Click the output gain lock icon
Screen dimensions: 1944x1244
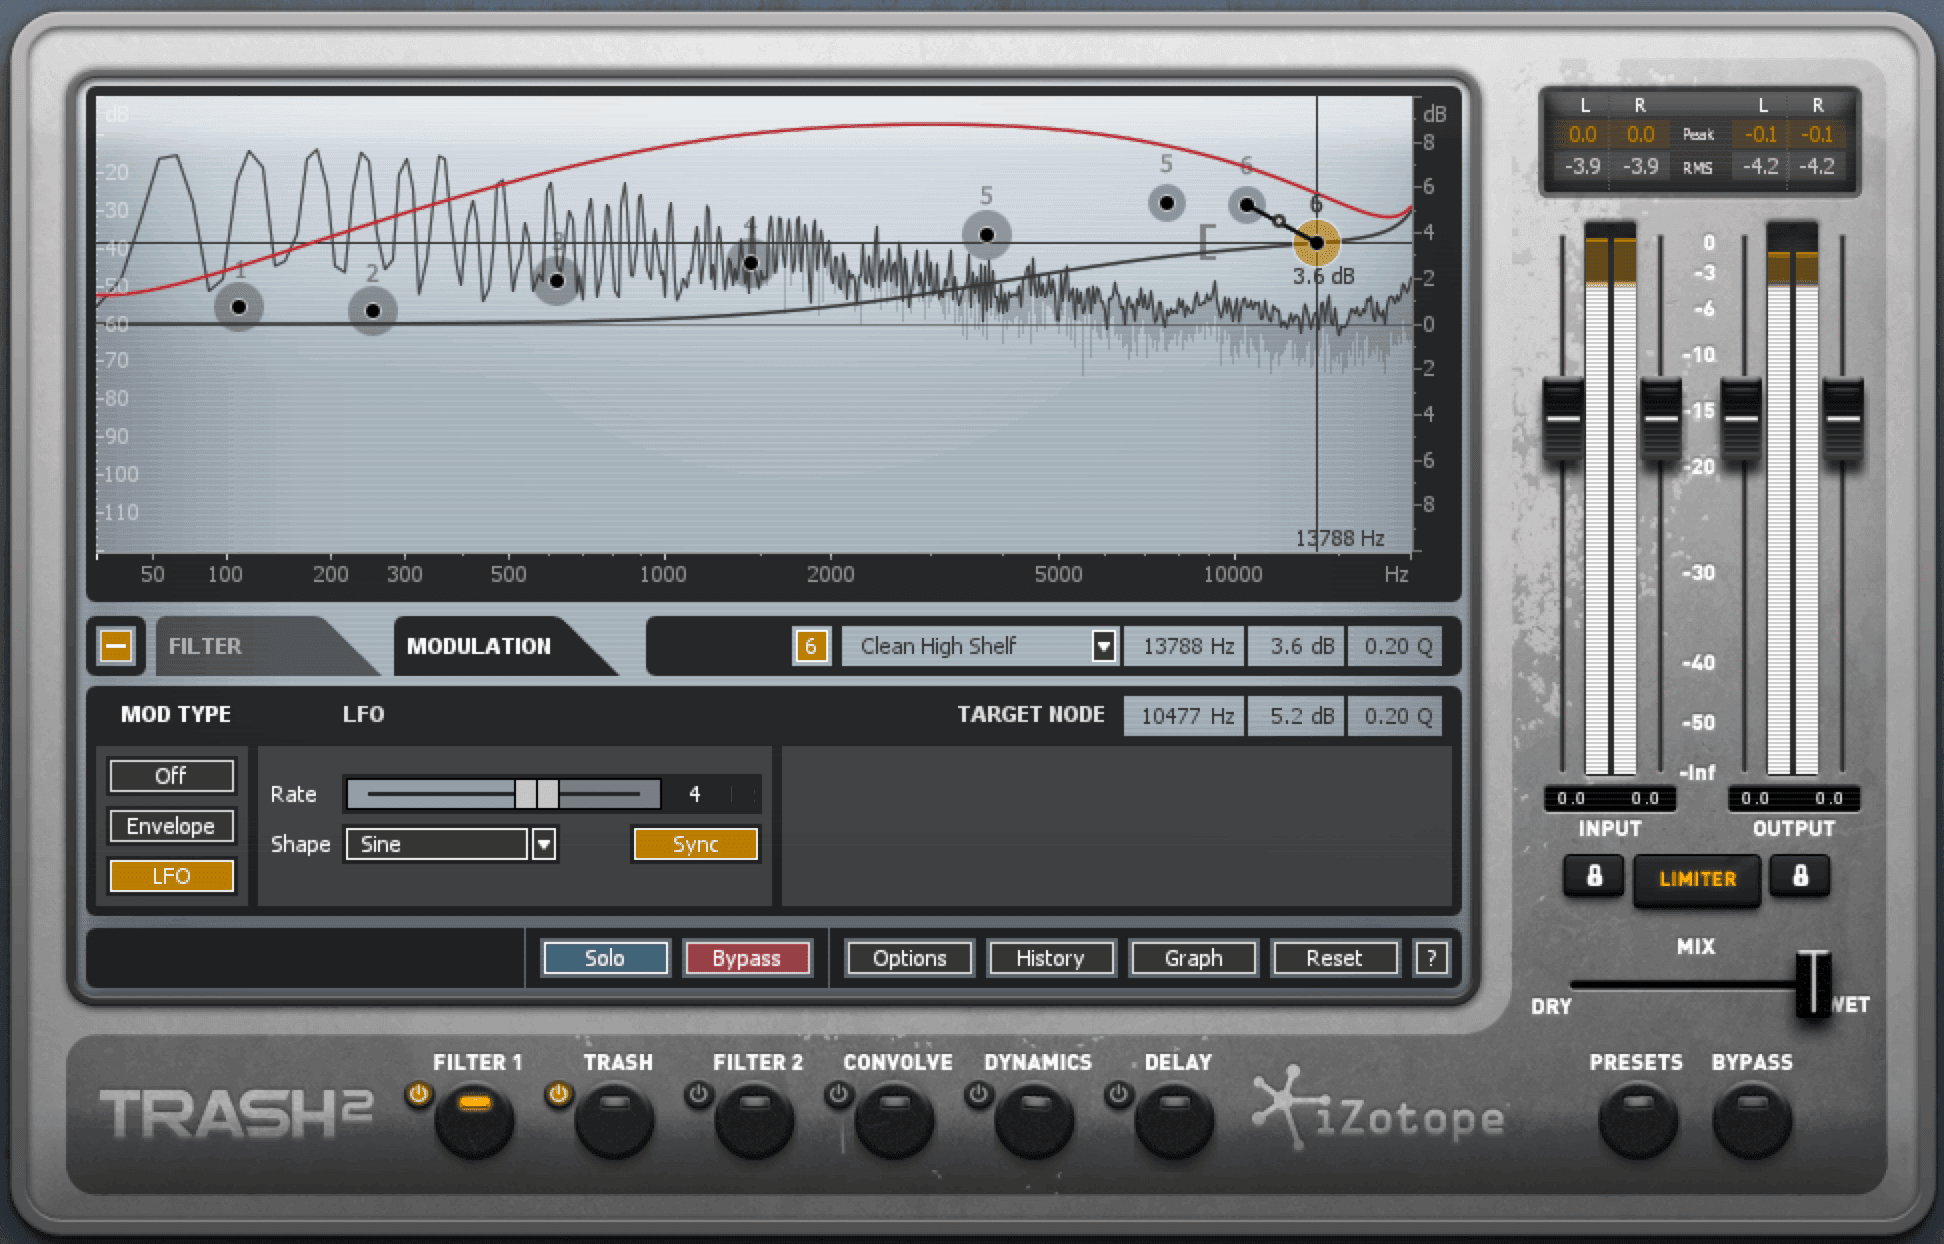point(1800,876)
